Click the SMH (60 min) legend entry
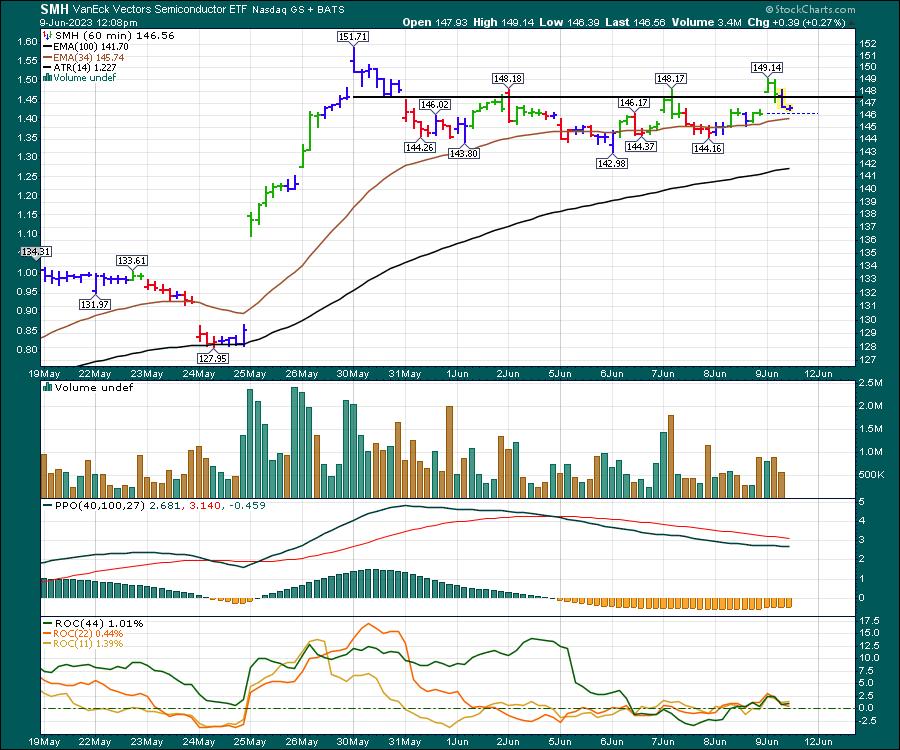900x750 pixels. [109, 36]
